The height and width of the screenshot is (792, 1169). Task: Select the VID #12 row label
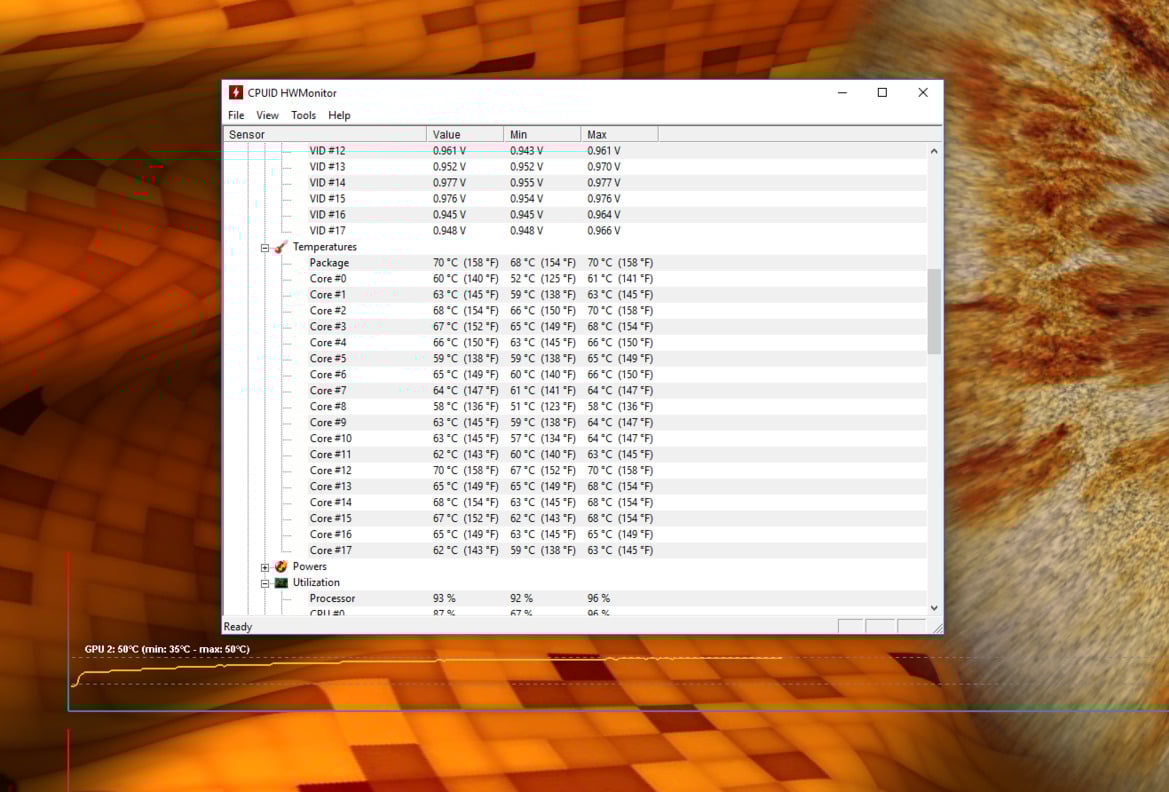327,151
